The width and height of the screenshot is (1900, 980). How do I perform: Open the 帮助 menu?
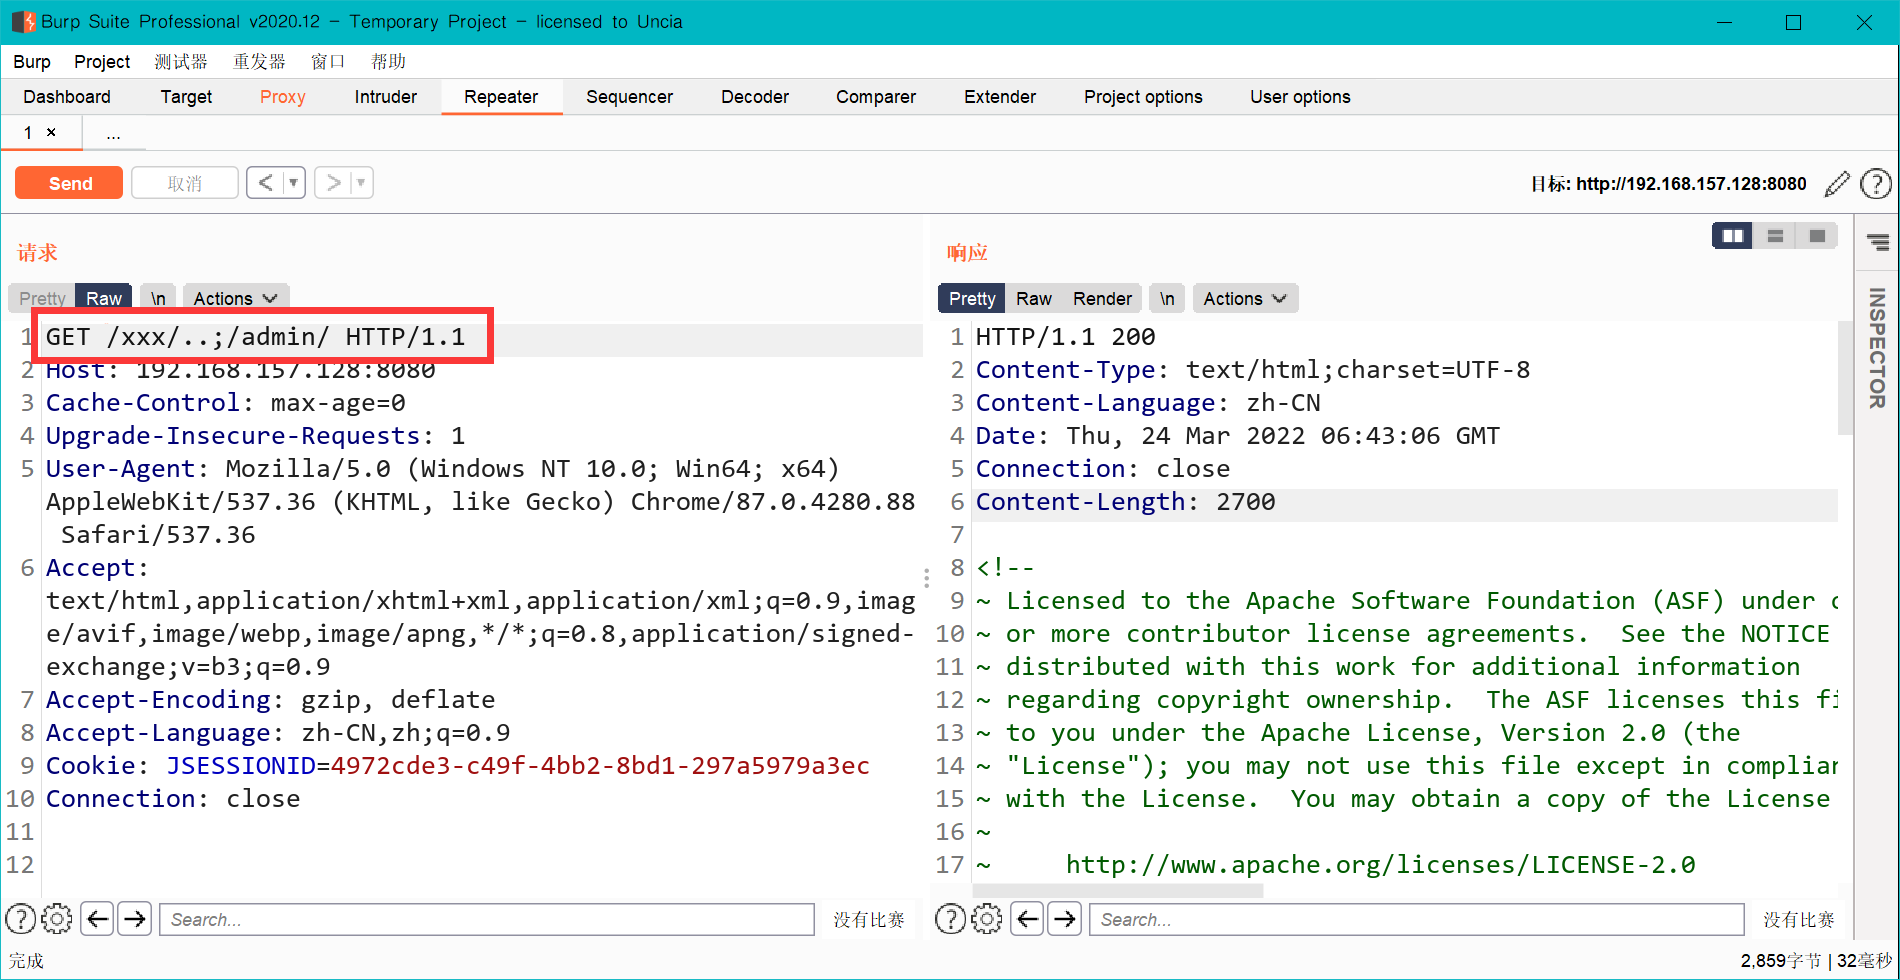coord(388,61)
